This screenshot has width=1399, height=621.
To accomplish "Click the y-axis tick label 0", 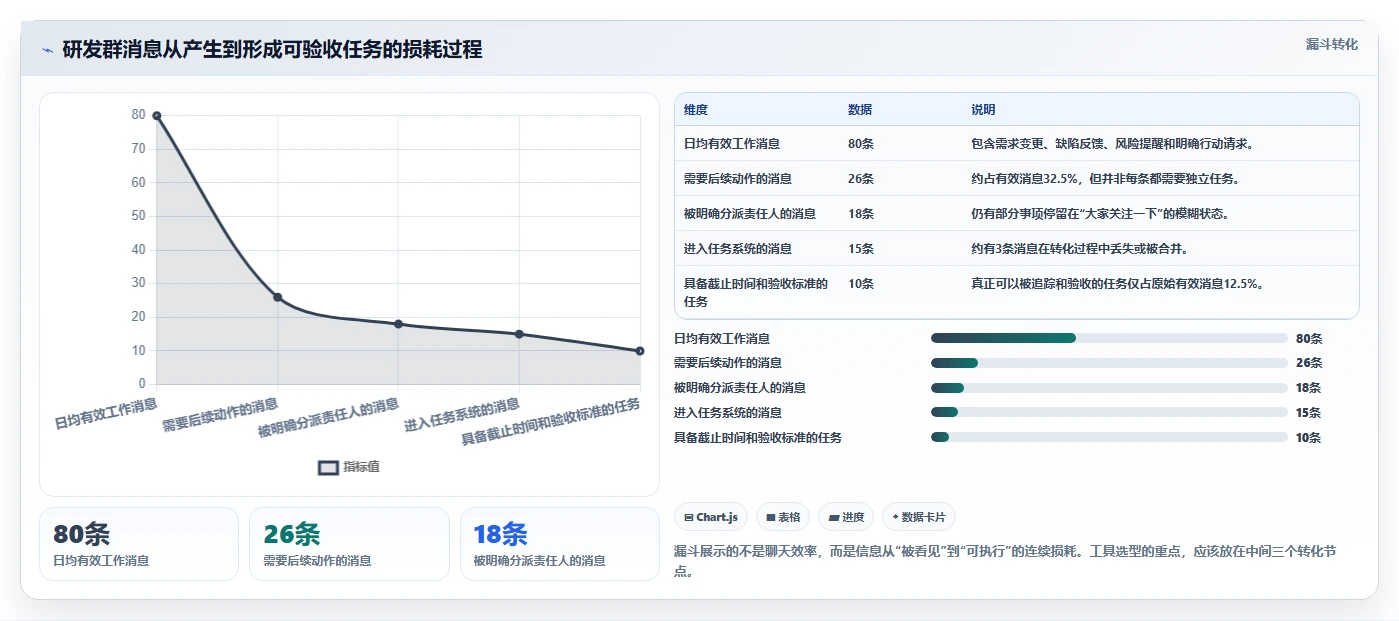I will coord(142,384).
